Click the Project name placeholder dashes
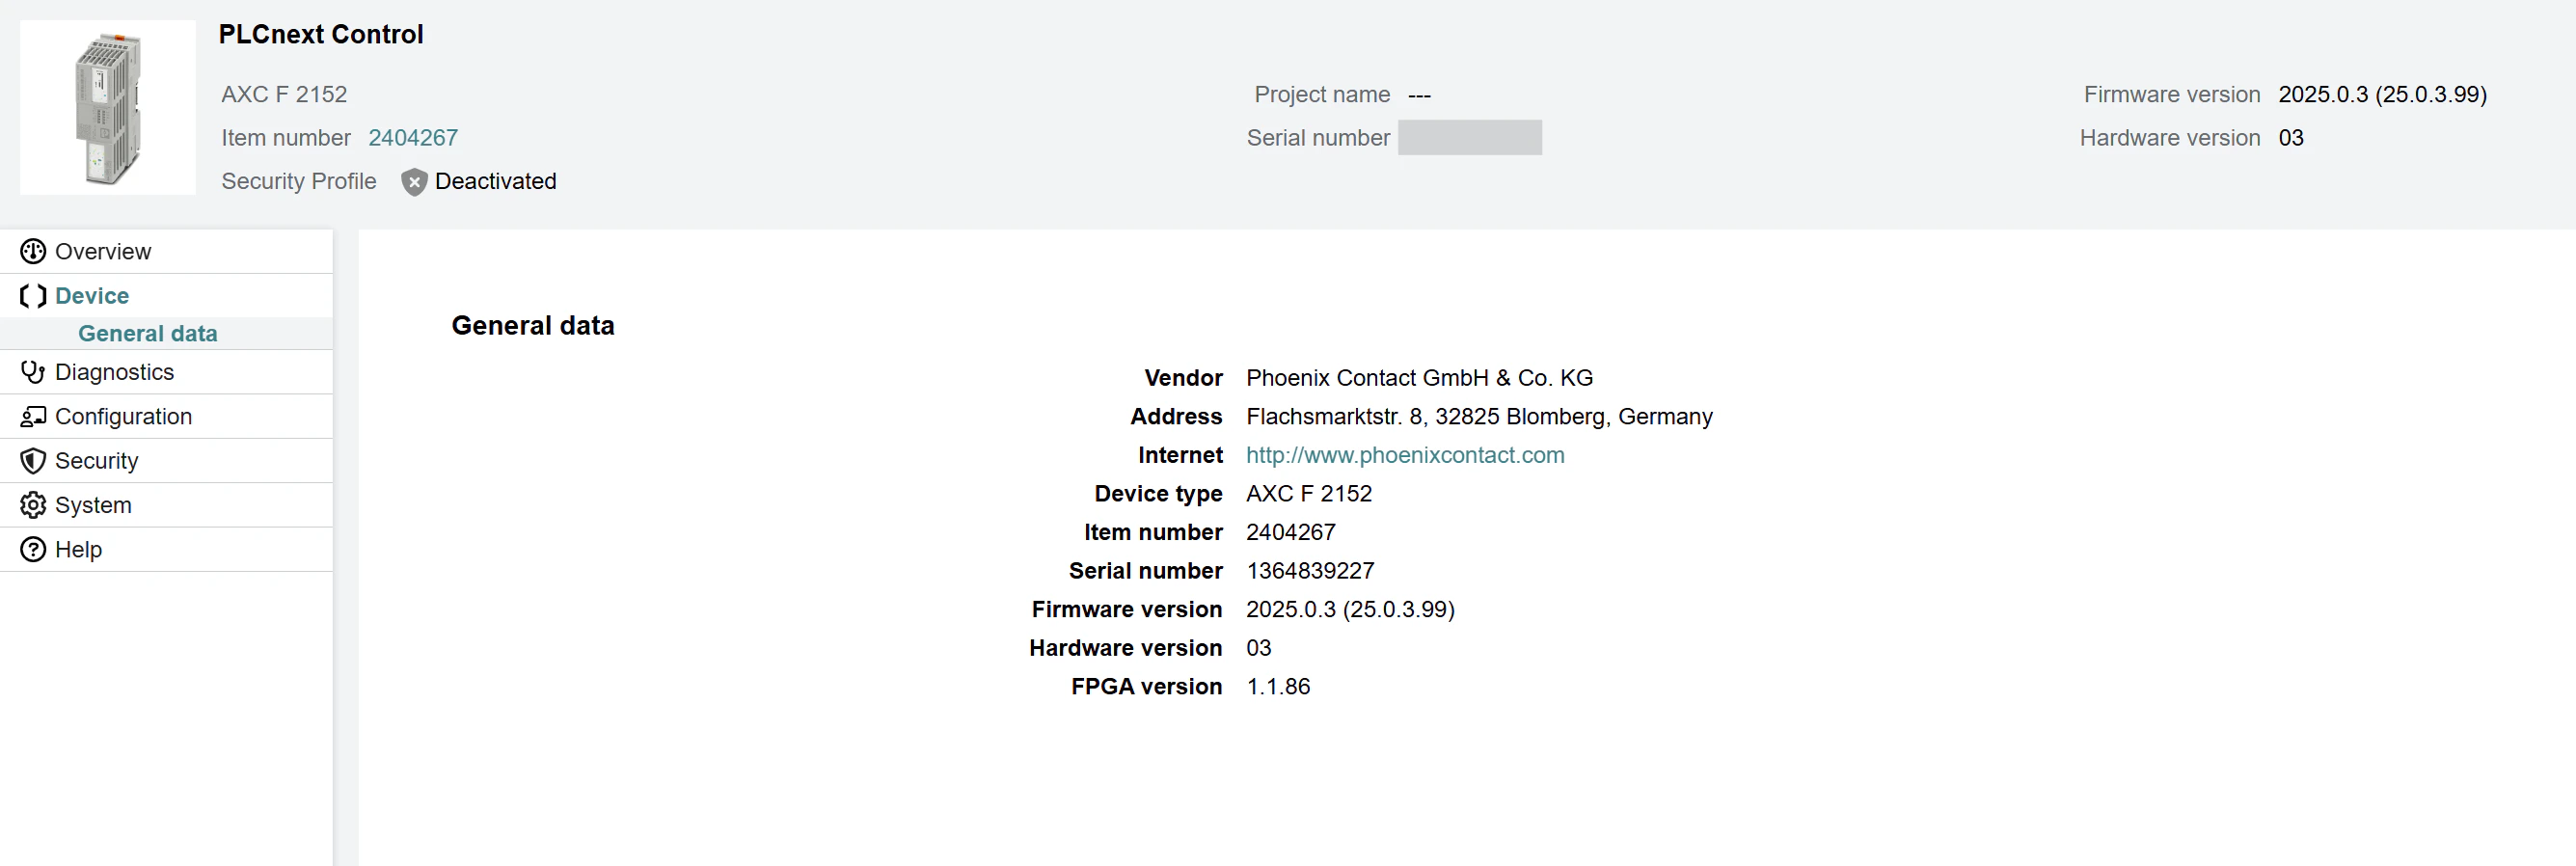The width and height of the screenshot is (2576, 866). (1419, 95)
